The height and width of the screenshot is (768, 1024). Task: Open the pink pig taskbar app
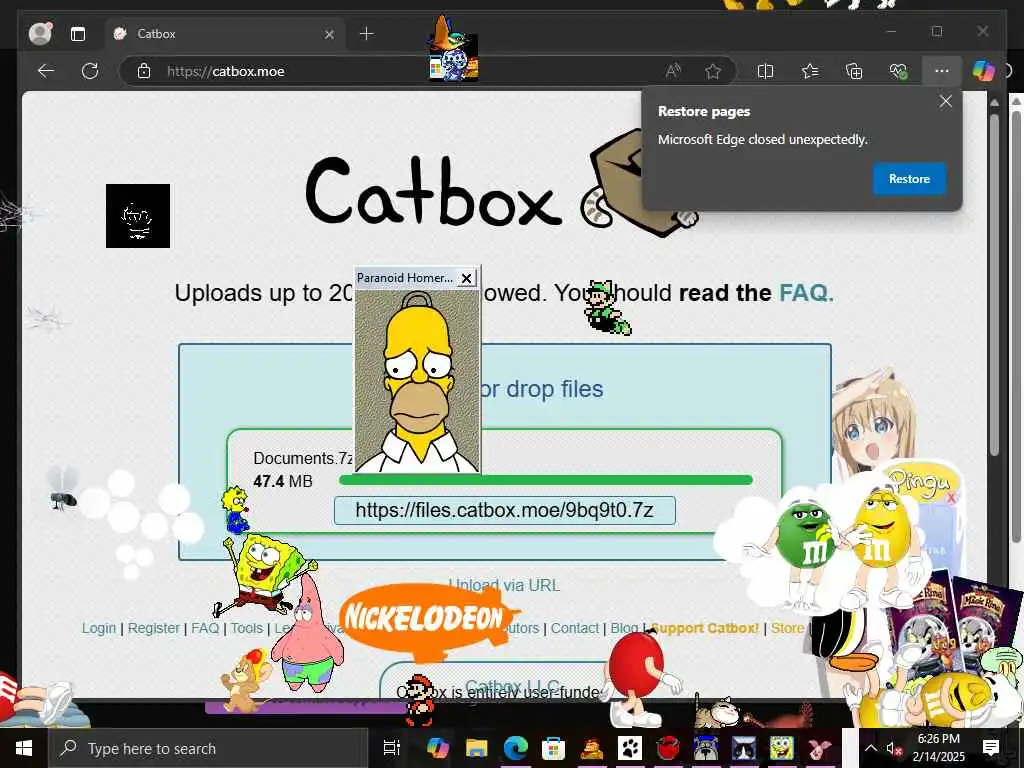(x=819, y=748)
